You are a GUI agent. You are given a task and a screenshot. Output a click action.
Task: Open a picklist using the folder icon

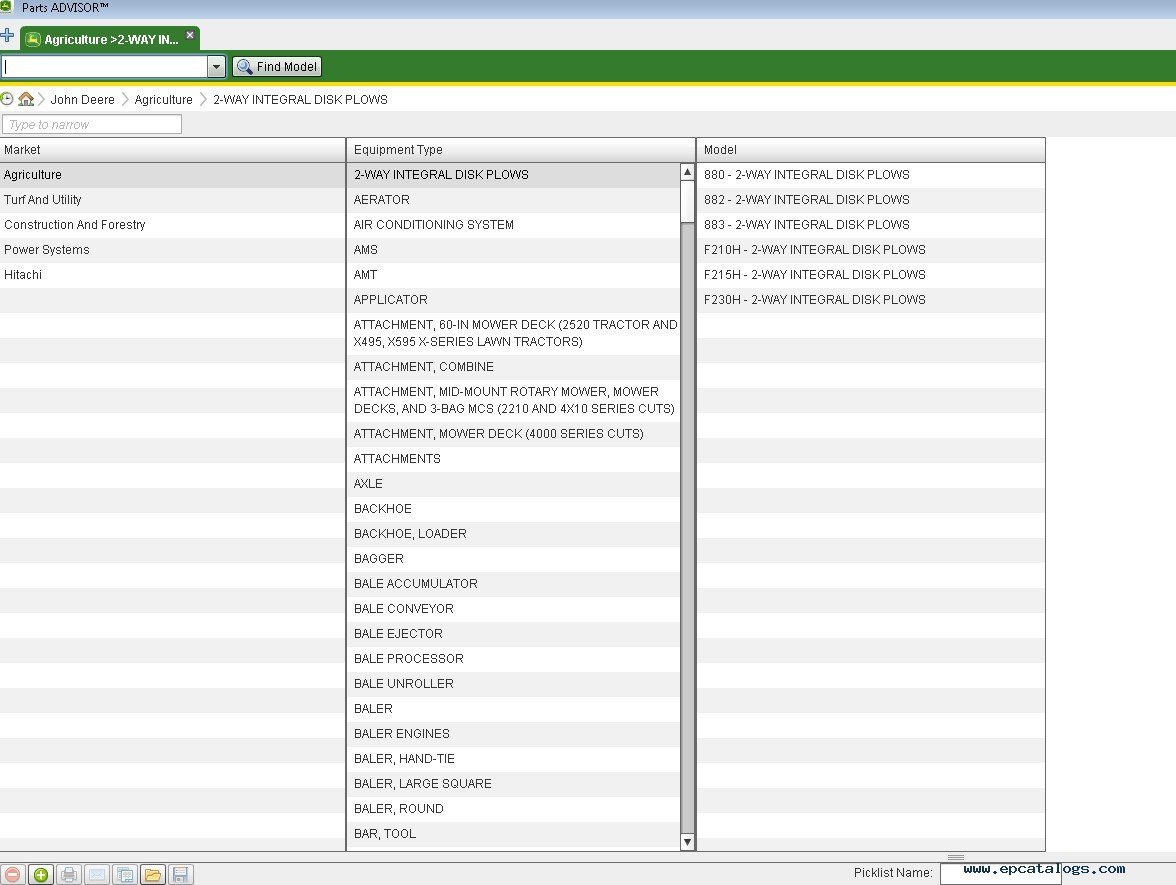[x=153, y=874]
